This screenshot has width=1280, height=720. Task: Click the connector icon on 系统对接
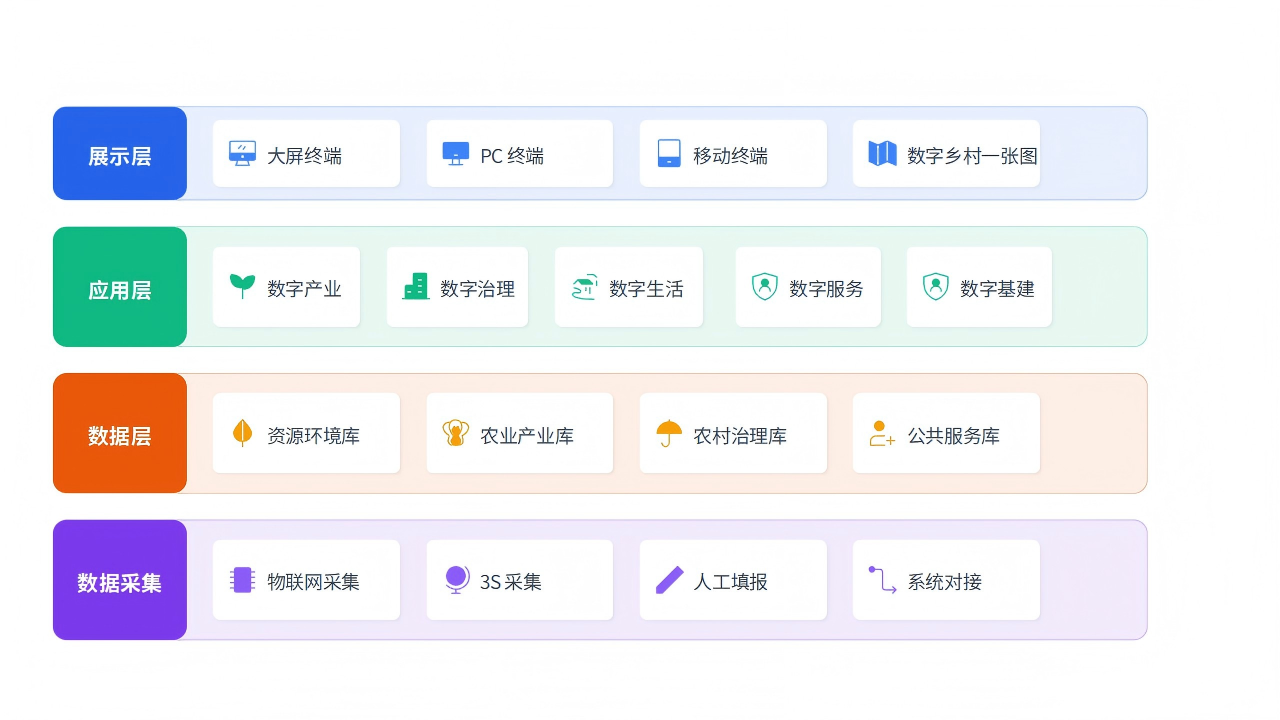tap(881, 580)
